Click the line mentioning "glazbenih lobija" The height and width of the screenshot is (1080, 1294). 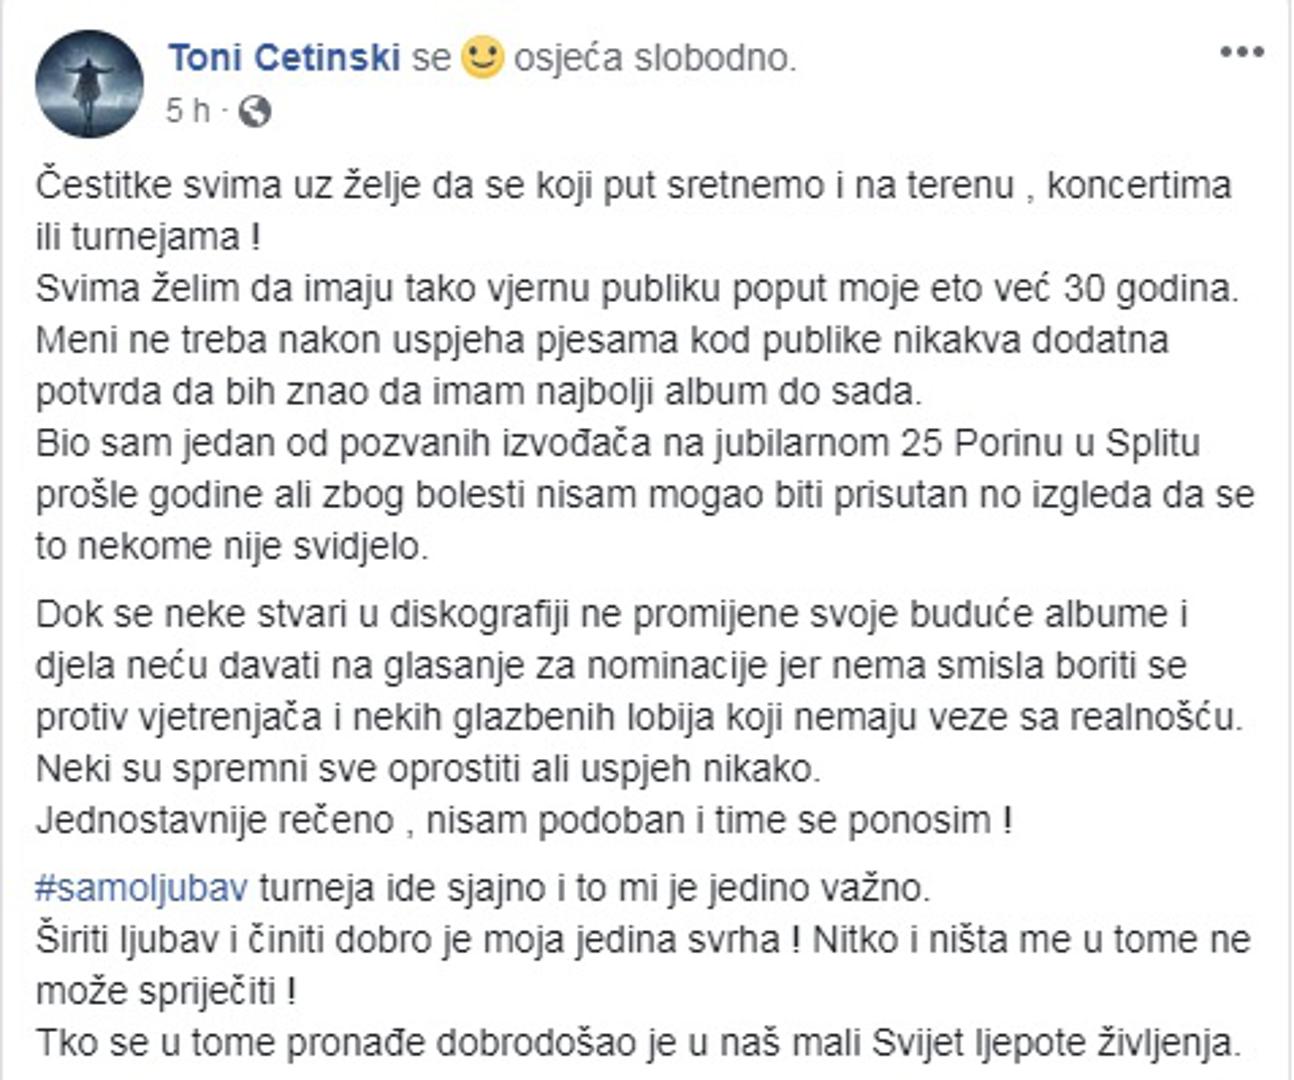(x=637, y=717)
